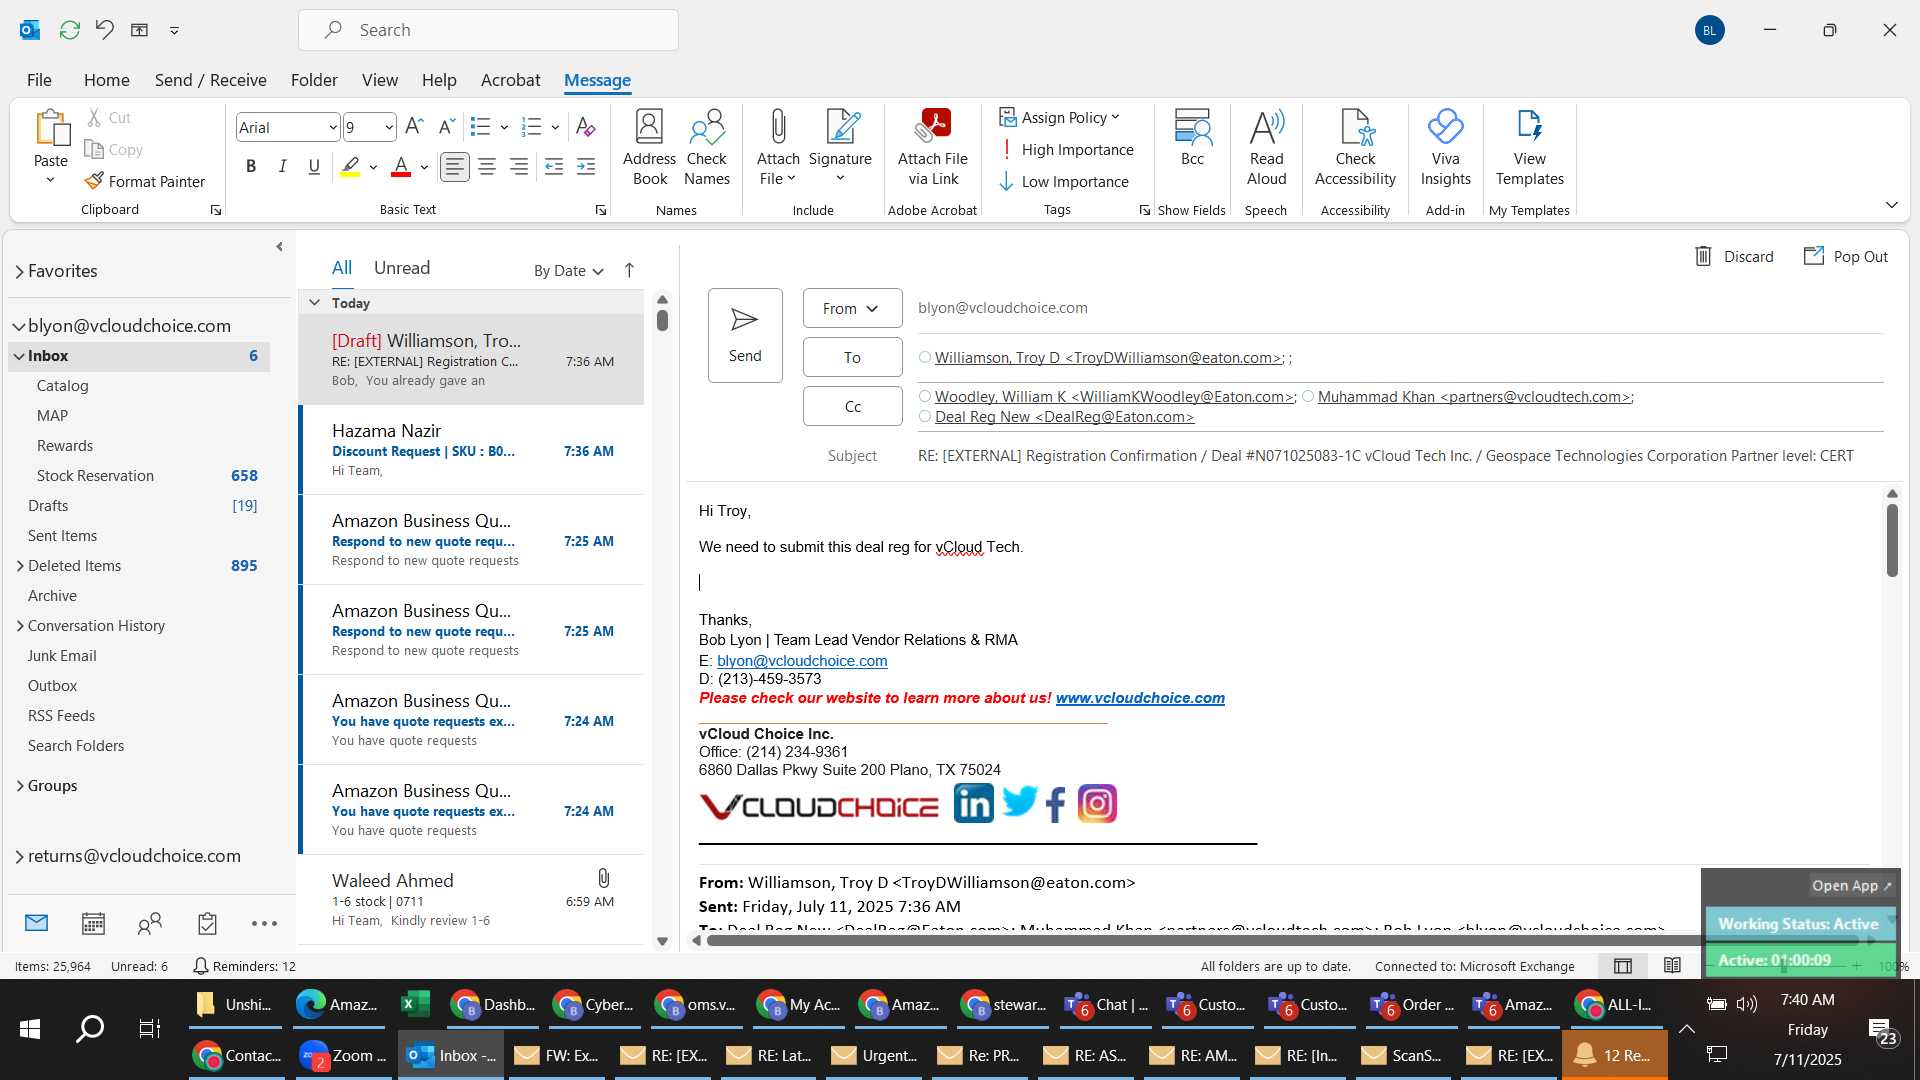Expand returns@vcloudchoice.com account
Screen dimensions: 1920x1080
19,856
